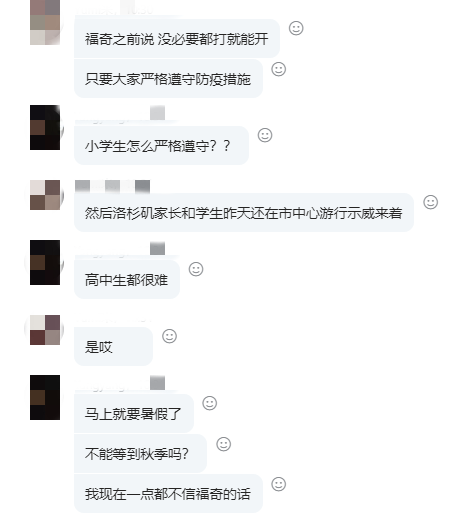Add emoji reaction to 是哎 message

click(169, 336)
